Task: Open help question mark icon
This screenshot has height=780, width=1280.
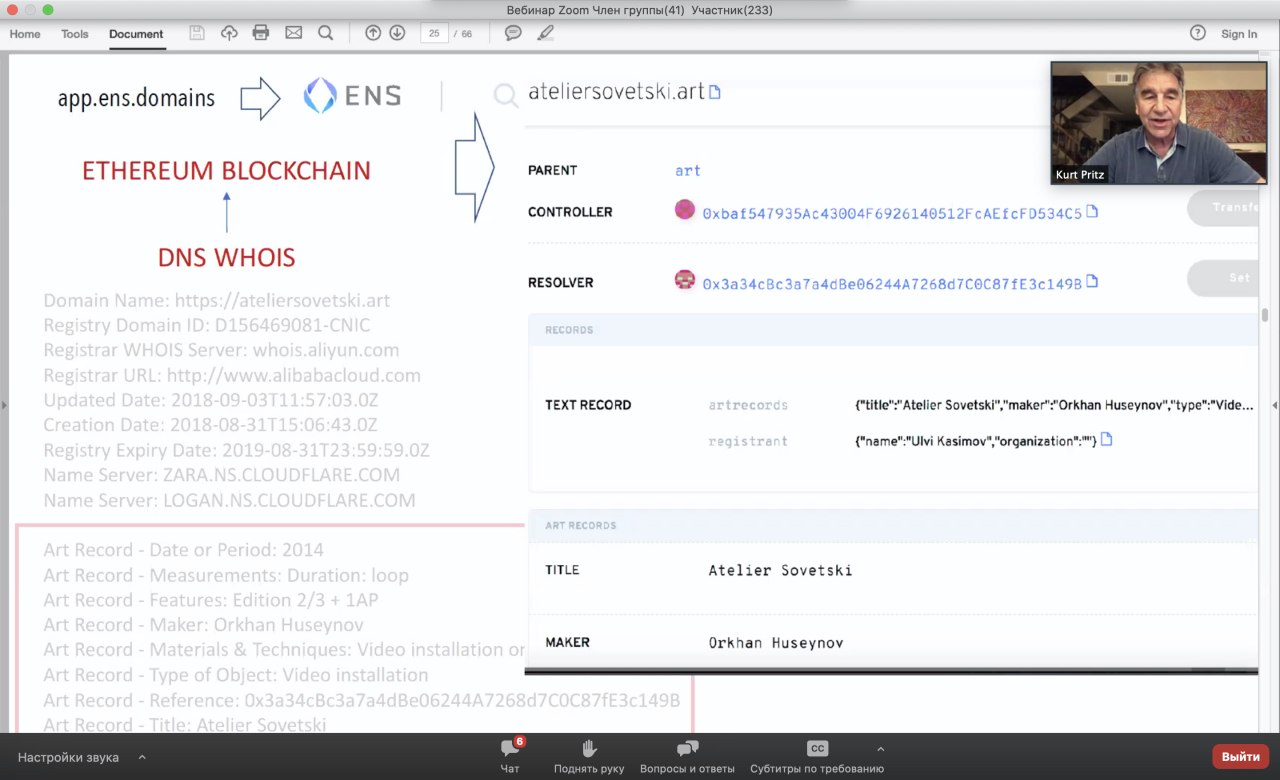Action: click(1198, 33)
